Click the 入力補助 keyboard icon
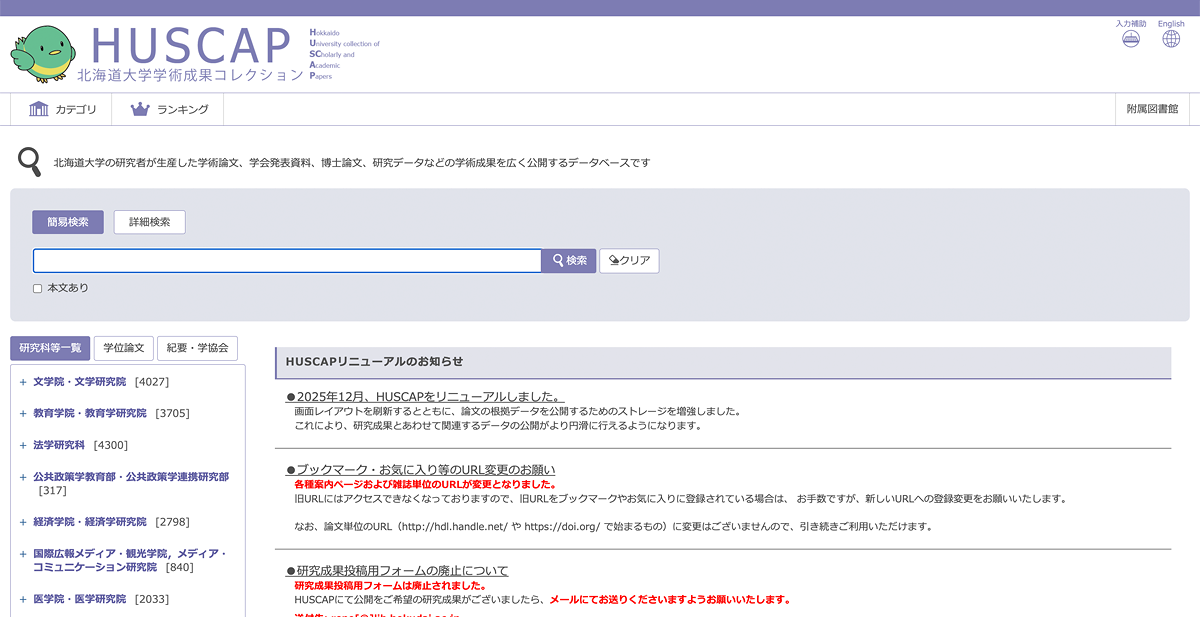This screenshot has width=1200, height=617. tap(1130, 39)
